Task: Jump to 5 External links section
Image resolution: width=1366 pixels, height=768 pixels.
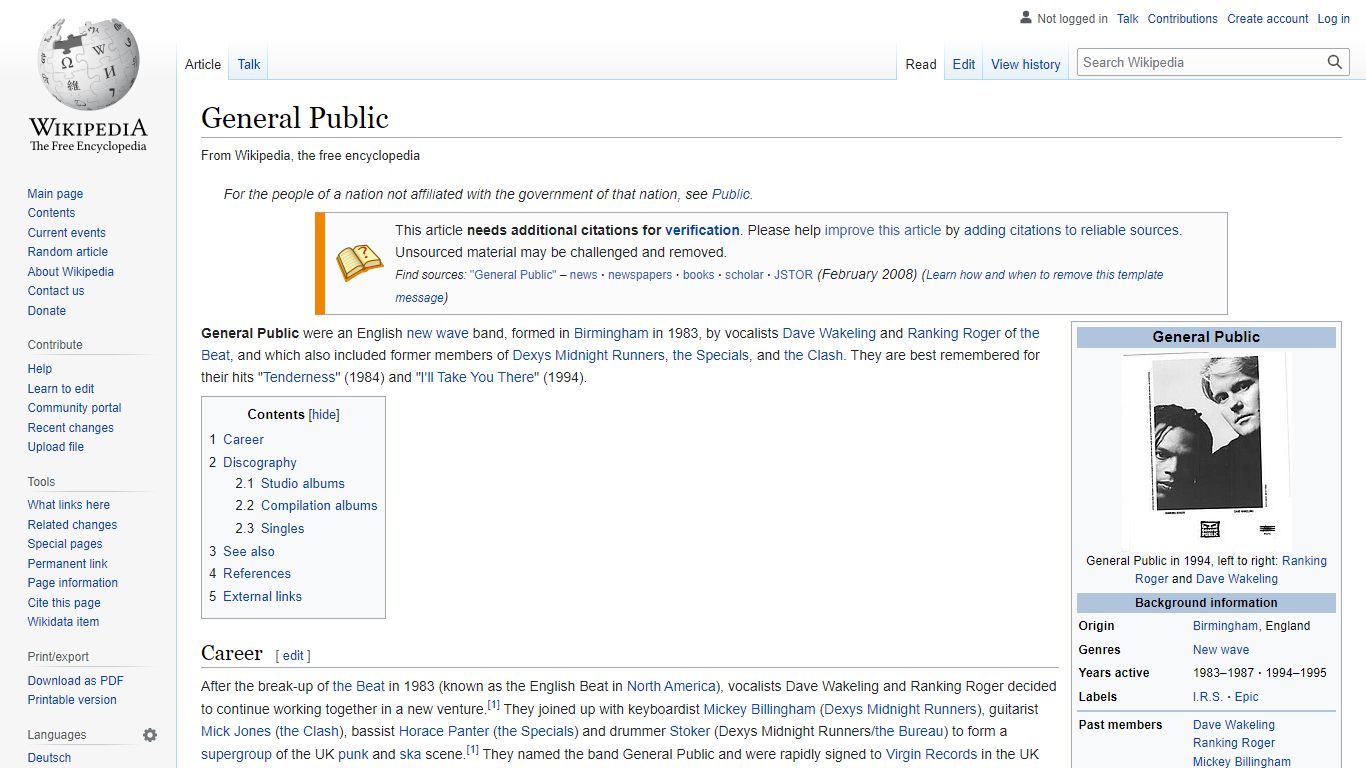Action: [x=255, y=596]
